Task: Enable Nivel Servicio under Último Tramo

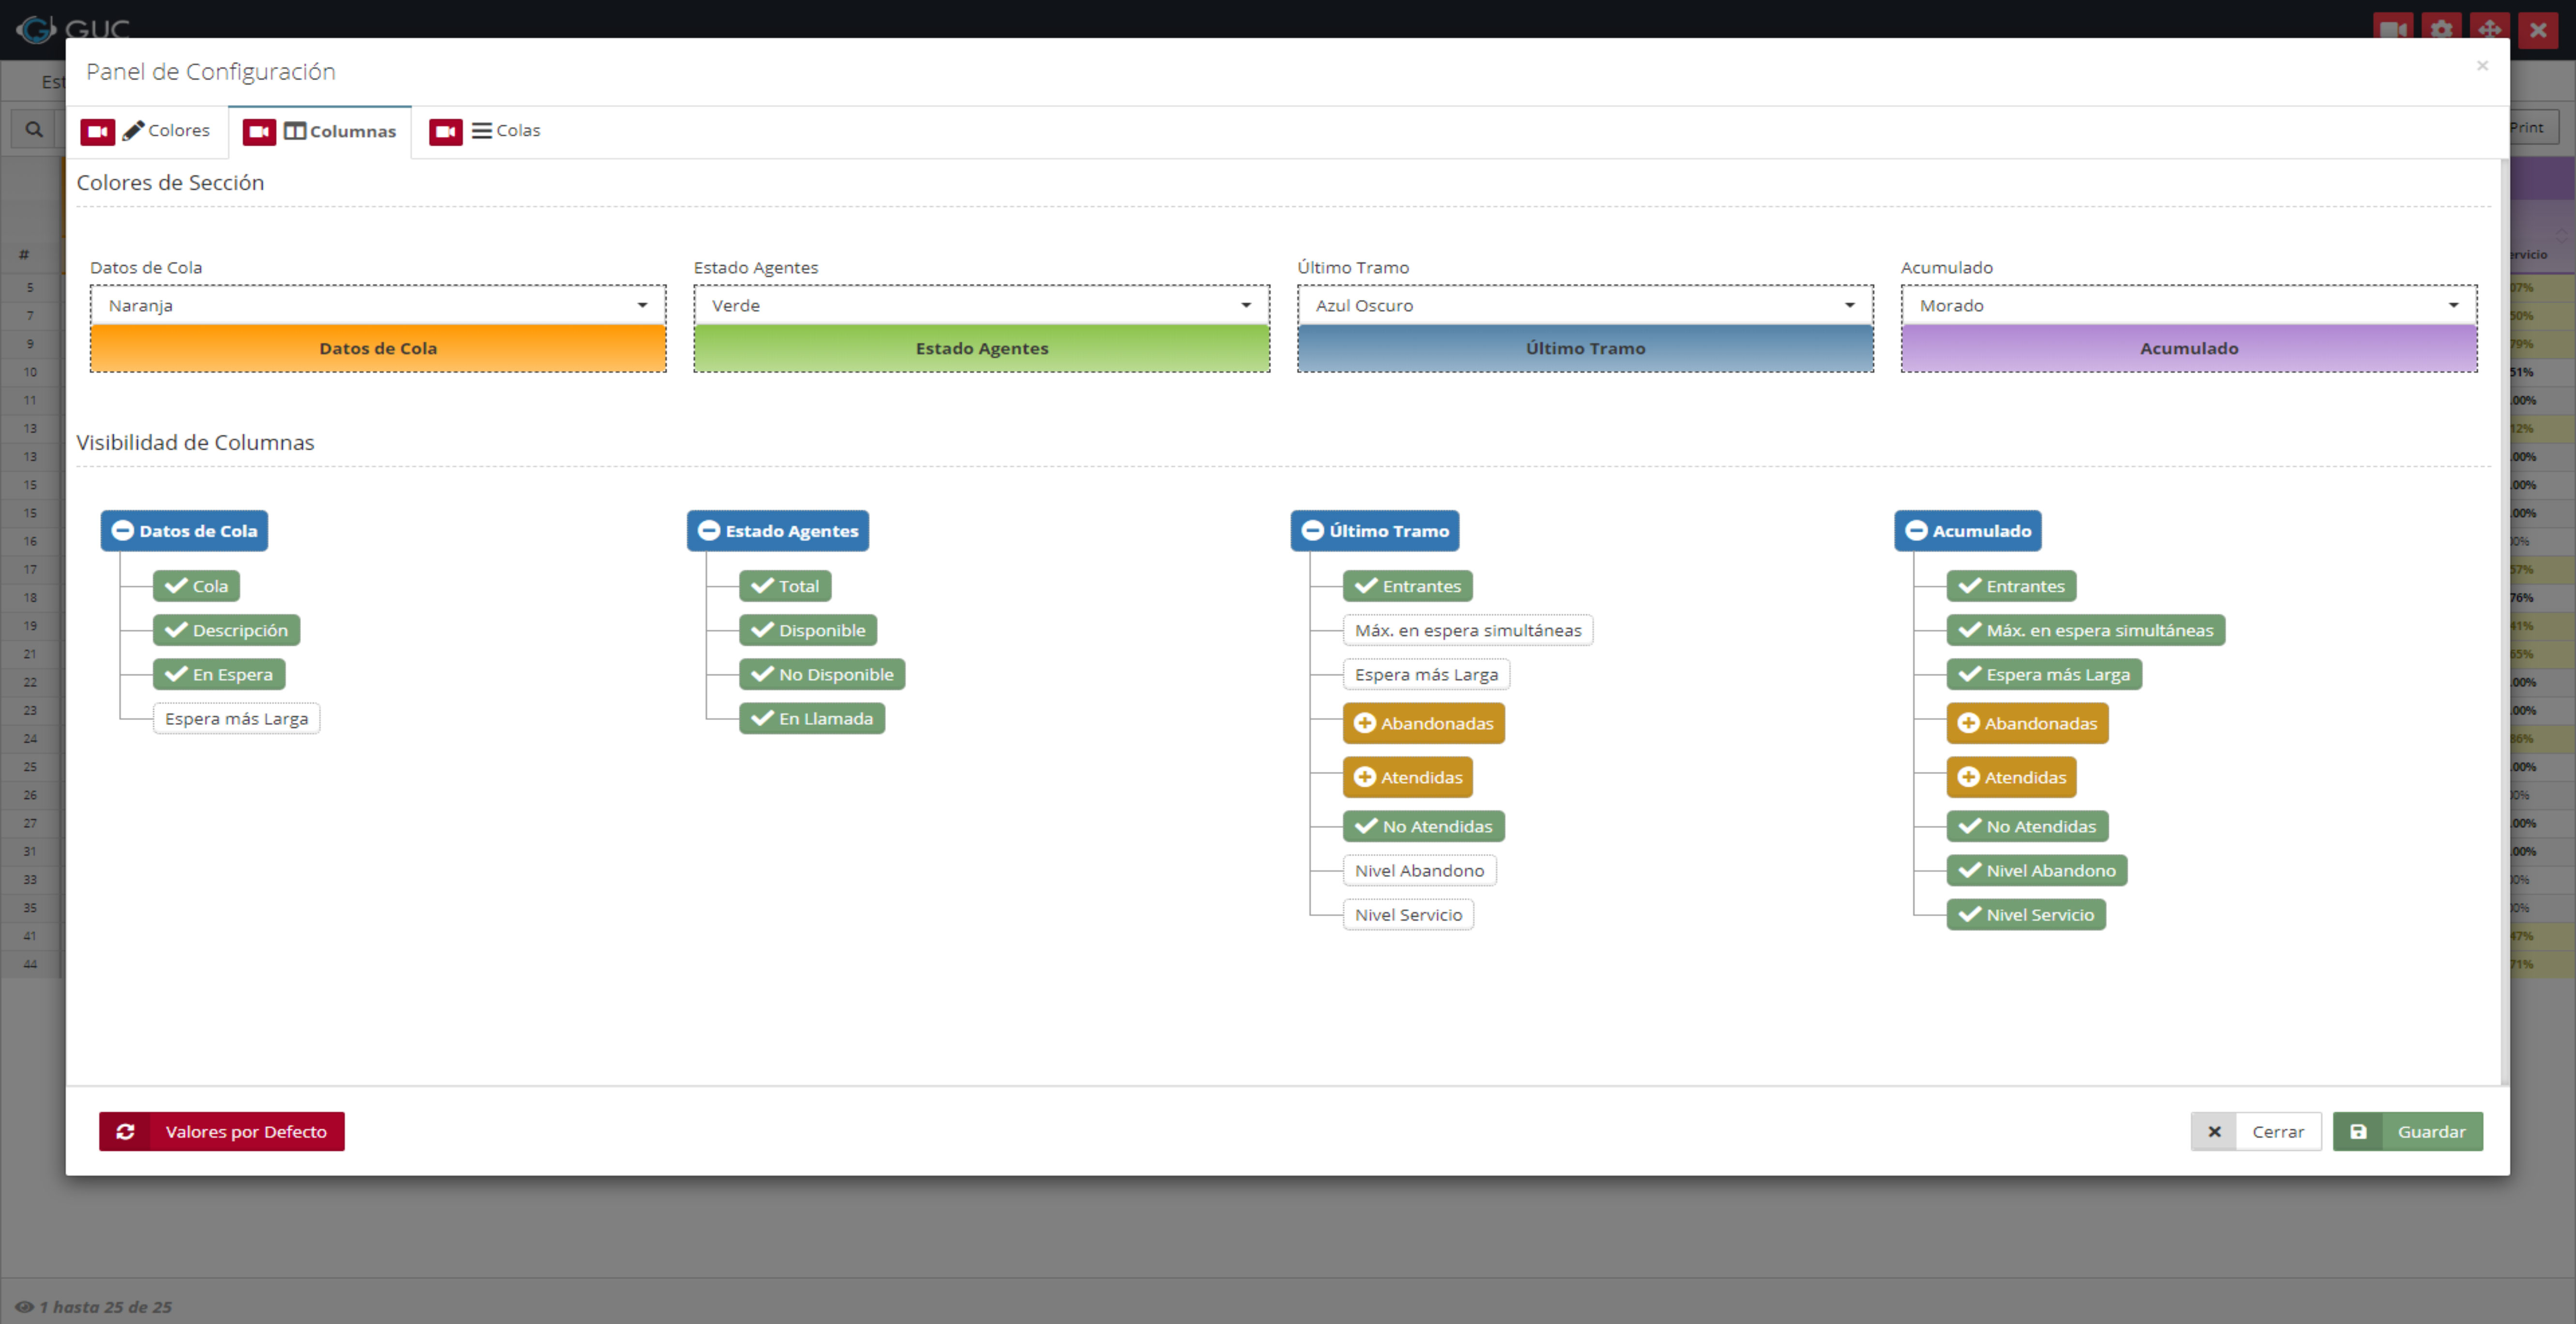Action: click(x=1408, y=914)
